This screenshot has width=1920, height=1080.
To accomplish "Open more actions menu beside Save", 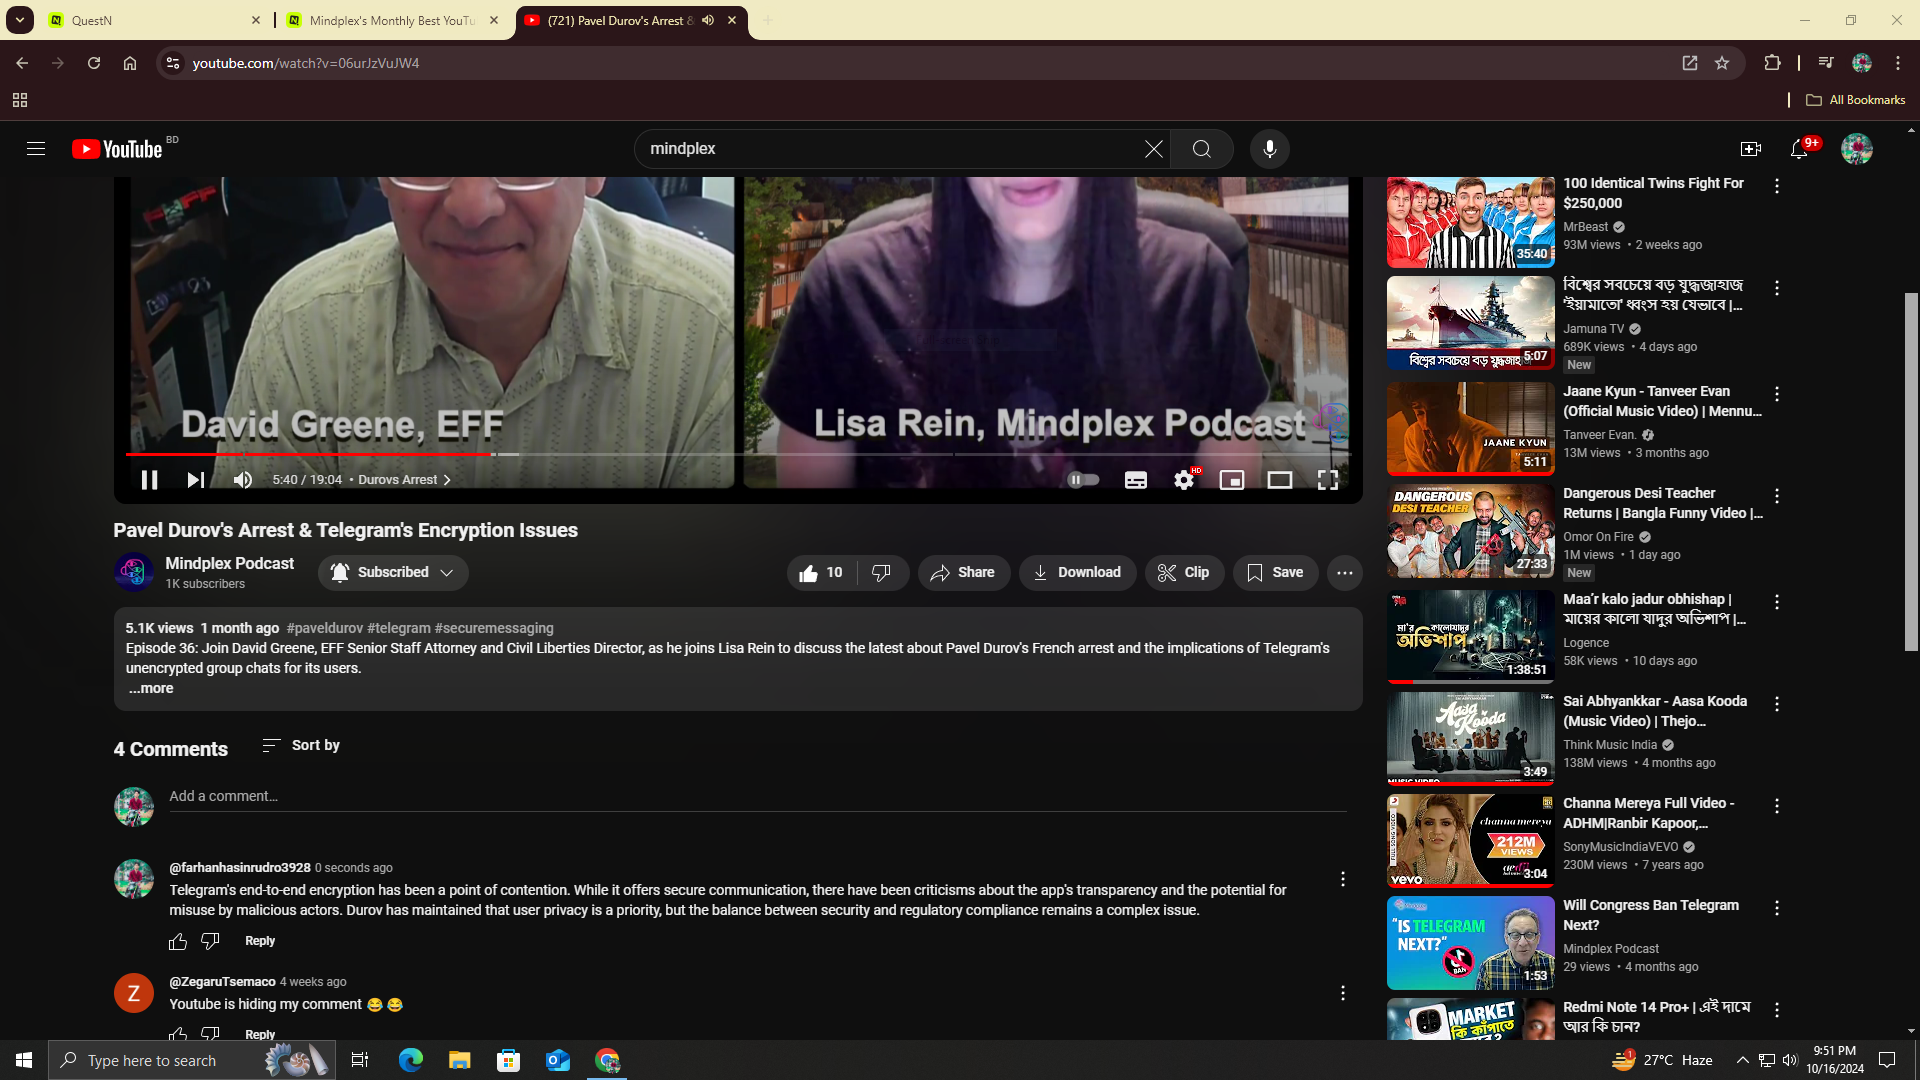I will [1345, 573].
